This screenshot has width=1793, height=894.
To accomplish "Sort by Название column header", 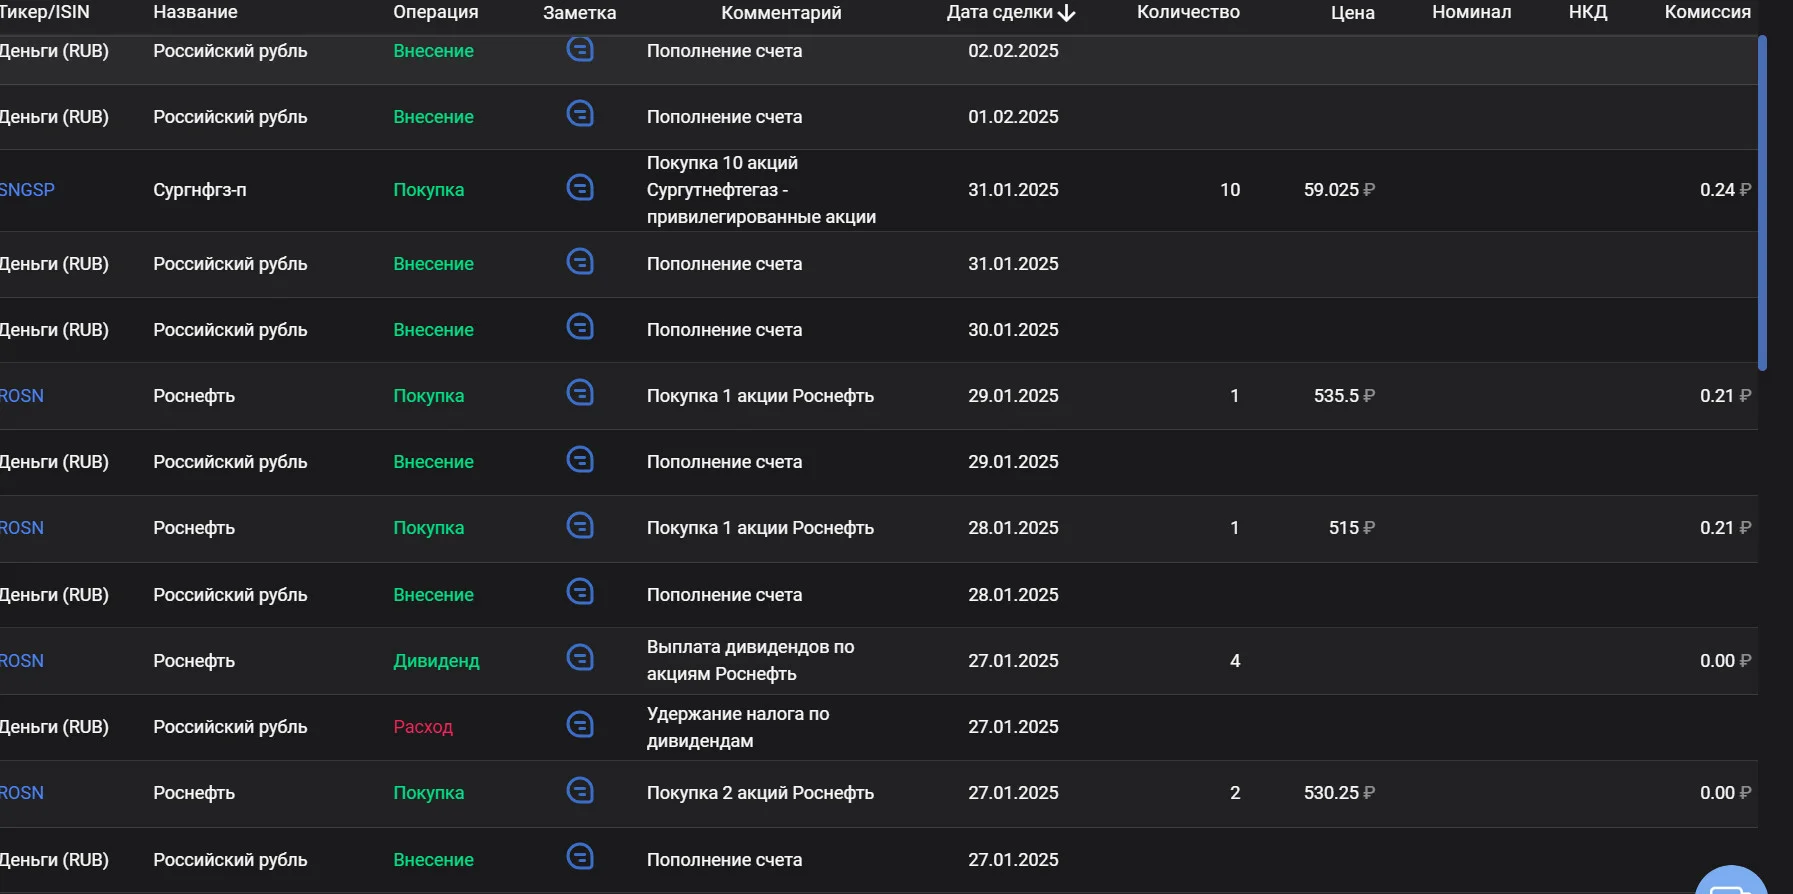I will coord(195,12).
